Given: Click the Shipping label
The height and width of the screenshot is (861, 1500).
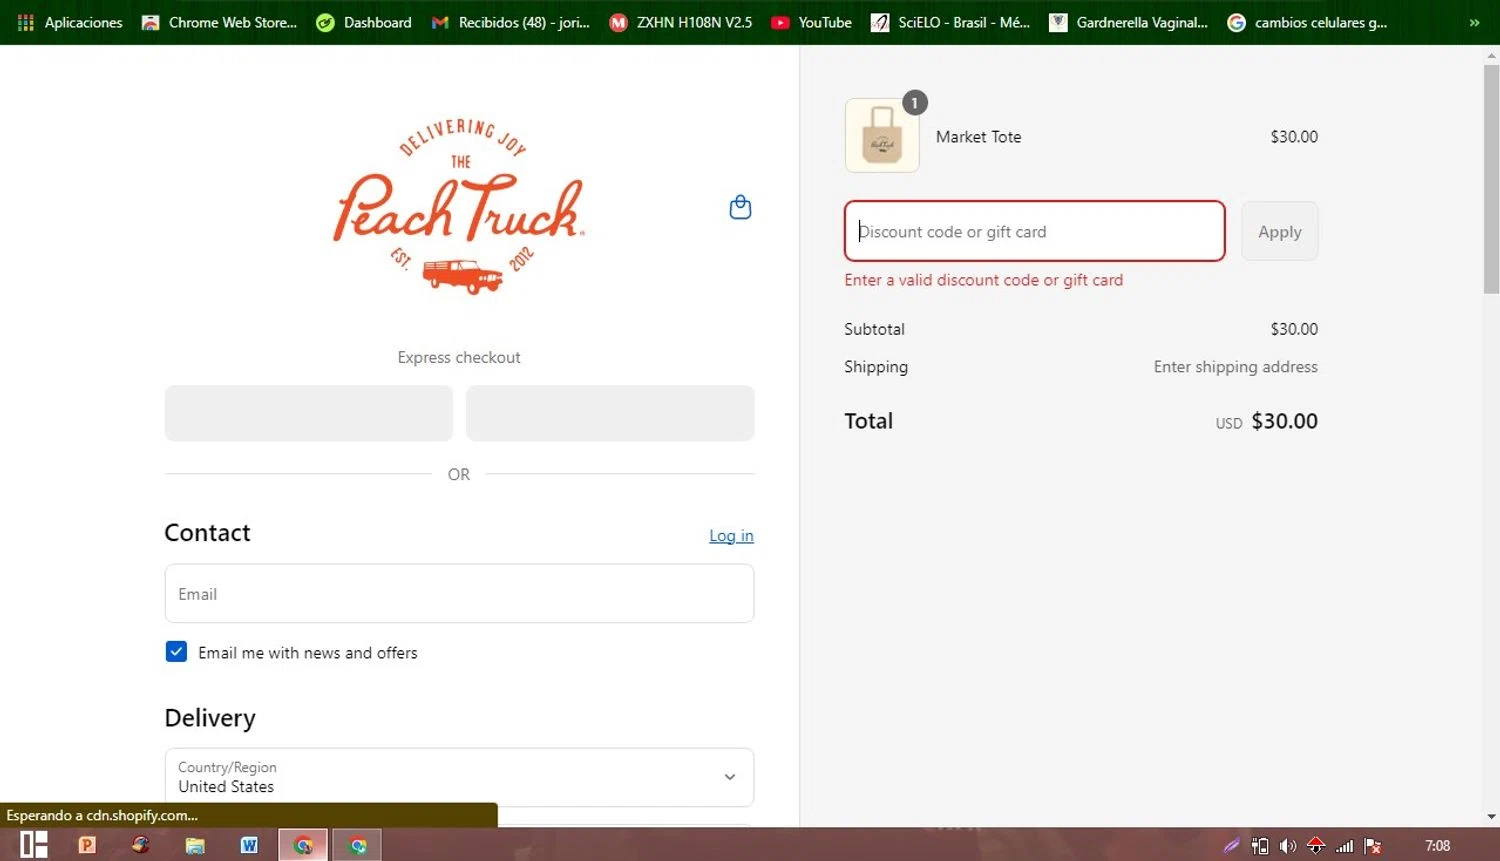Looking at the screenshot, I should coord(876,367).
